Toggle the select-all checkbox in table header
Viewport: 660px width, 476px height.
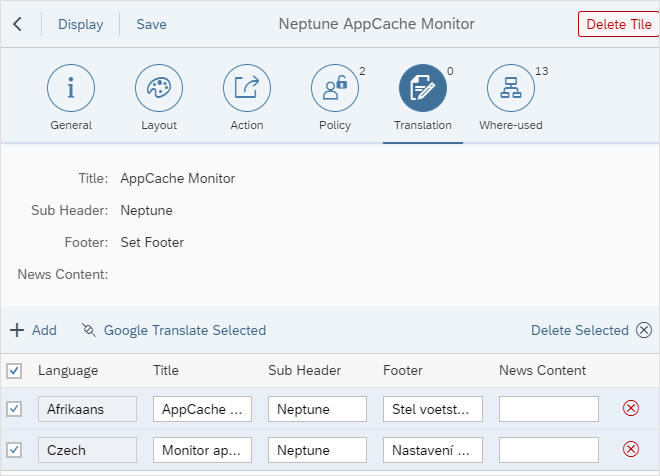tap(14, 371)
